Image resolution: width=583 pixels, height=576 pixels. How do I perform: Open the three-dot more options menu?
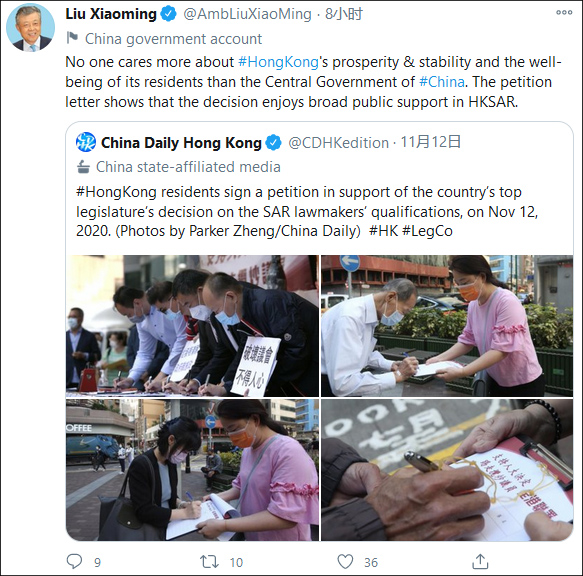pyautogui.click(x=564, y=13)
